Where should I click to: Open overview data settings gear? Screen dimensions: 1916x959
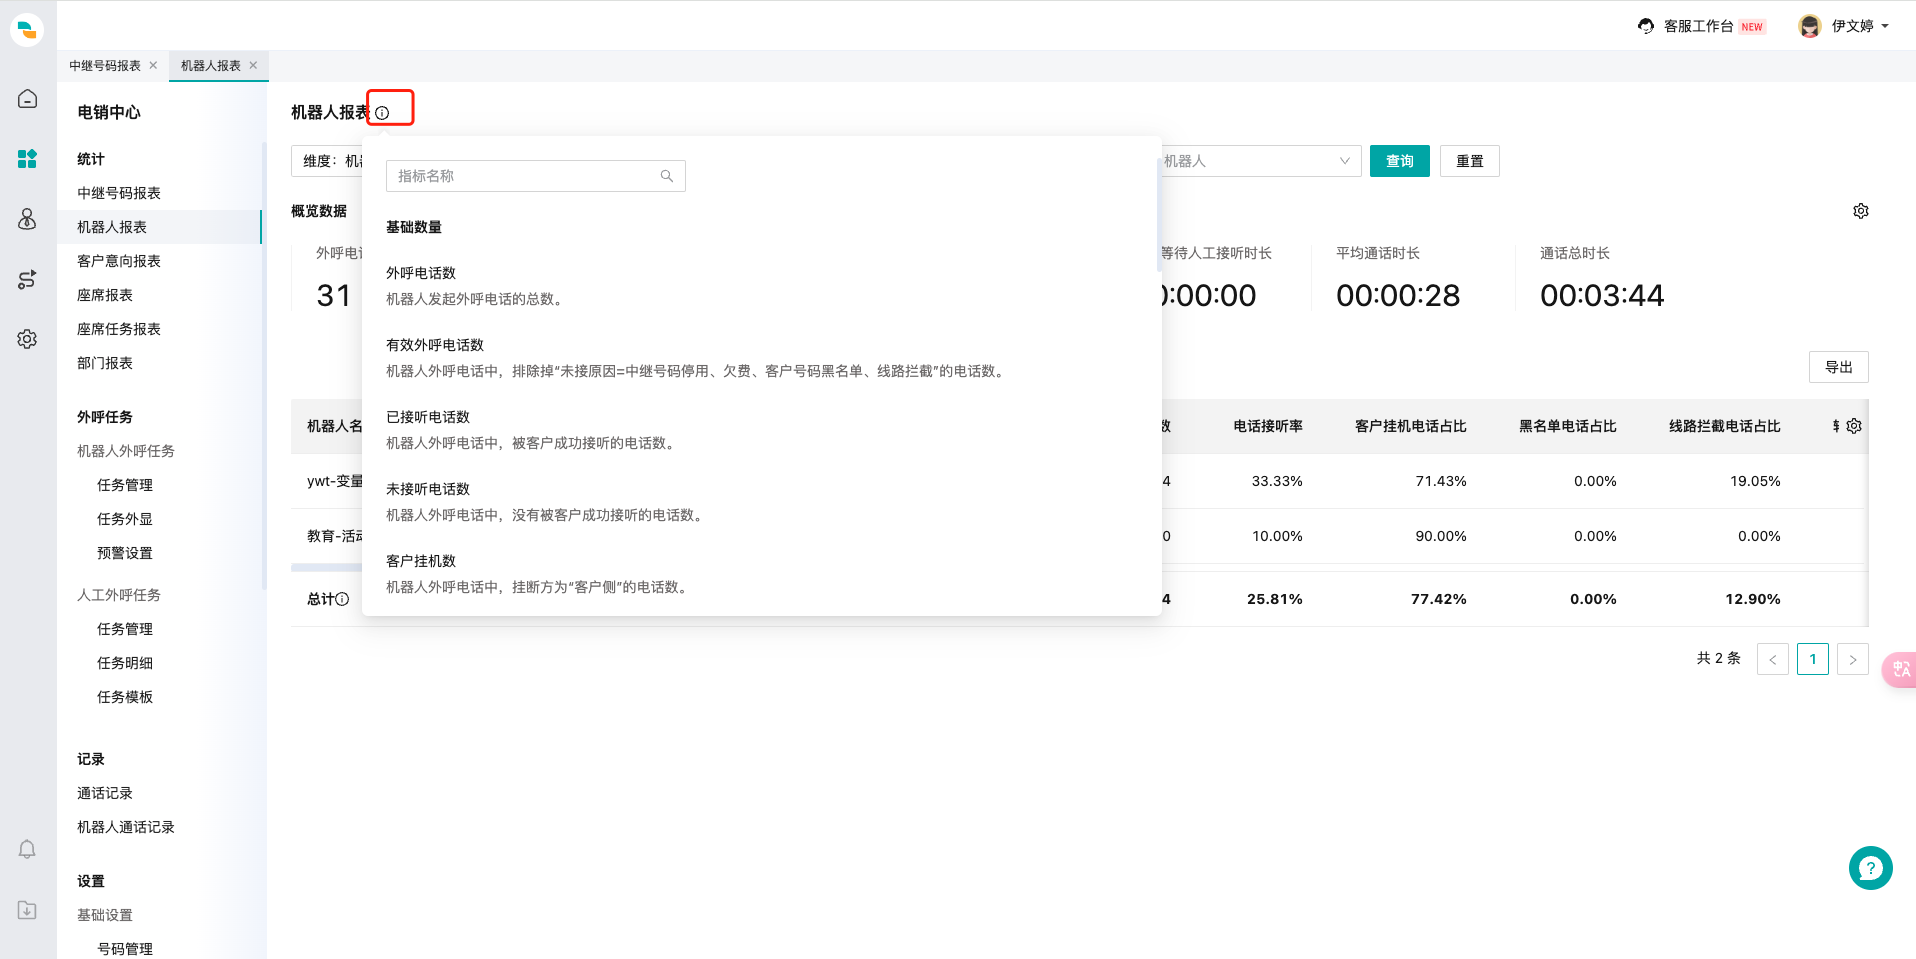(1861, 211)
